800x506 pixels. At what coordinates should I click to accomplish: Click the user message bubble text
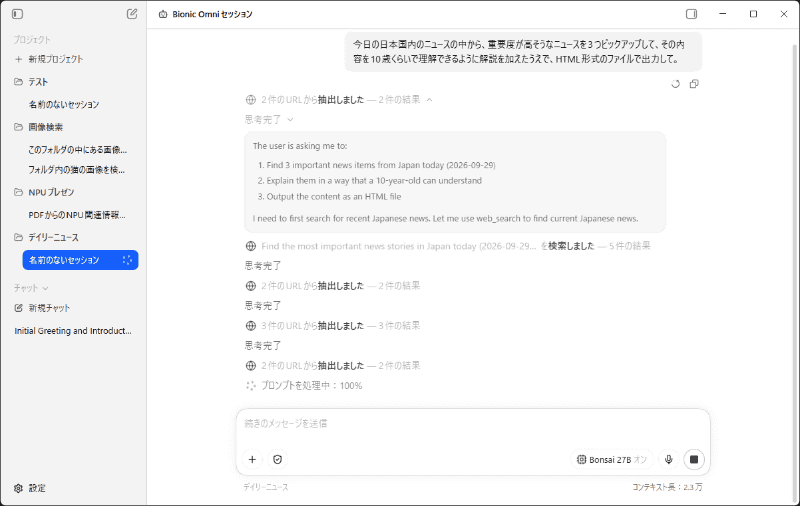(x=519, y=52)
